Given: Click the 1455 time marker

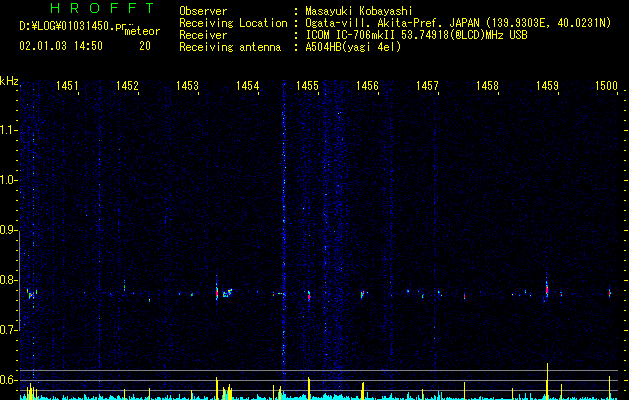Looking at the screenshot, I should [307, 85].
